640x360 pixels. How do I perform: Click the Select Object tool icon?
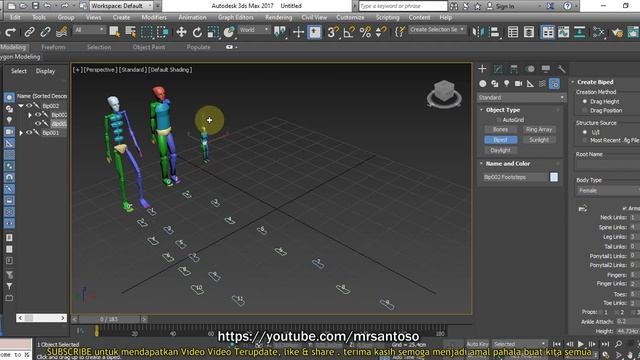tap(115, 32)
